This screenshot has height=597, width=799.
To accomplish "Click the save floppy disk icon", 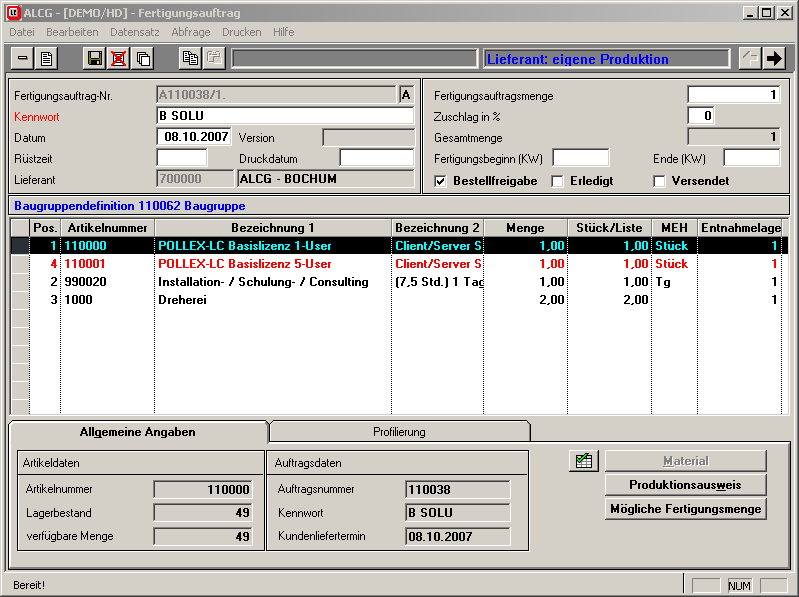I will (x=95, y=59).
